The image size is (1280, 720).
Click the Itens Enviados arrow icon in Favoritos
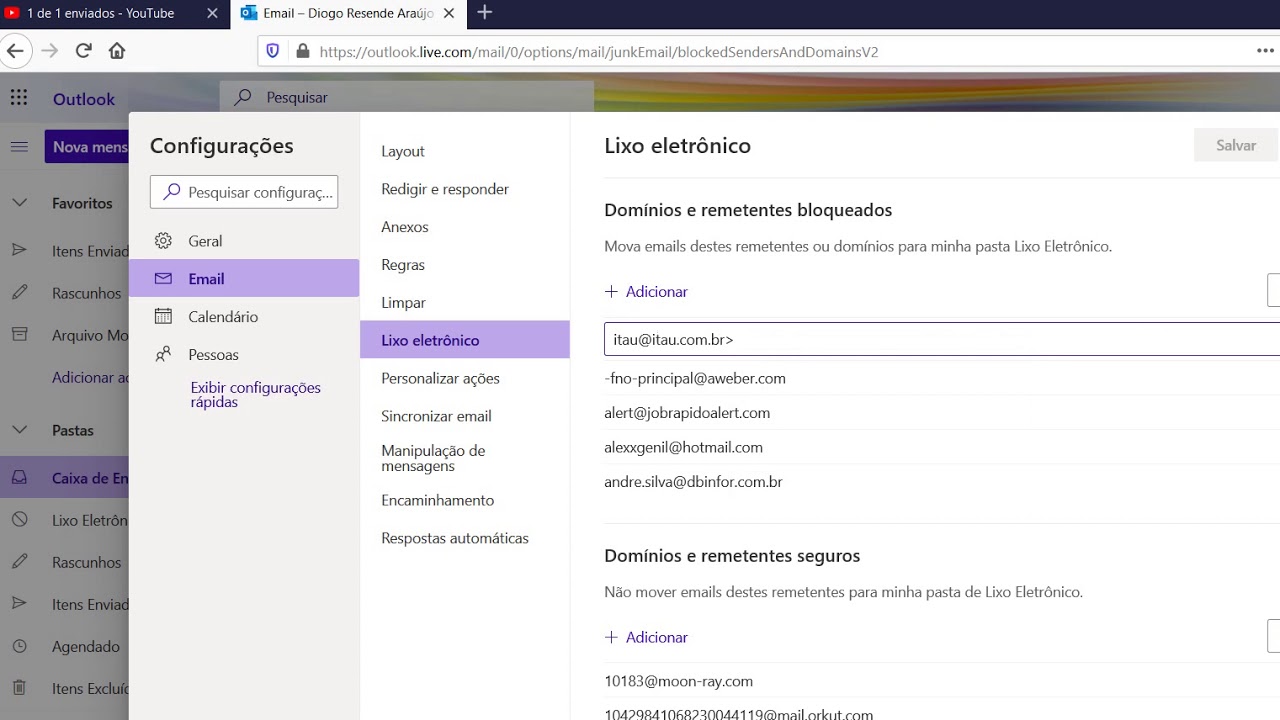pyautogui.click(x=19, y=251)
